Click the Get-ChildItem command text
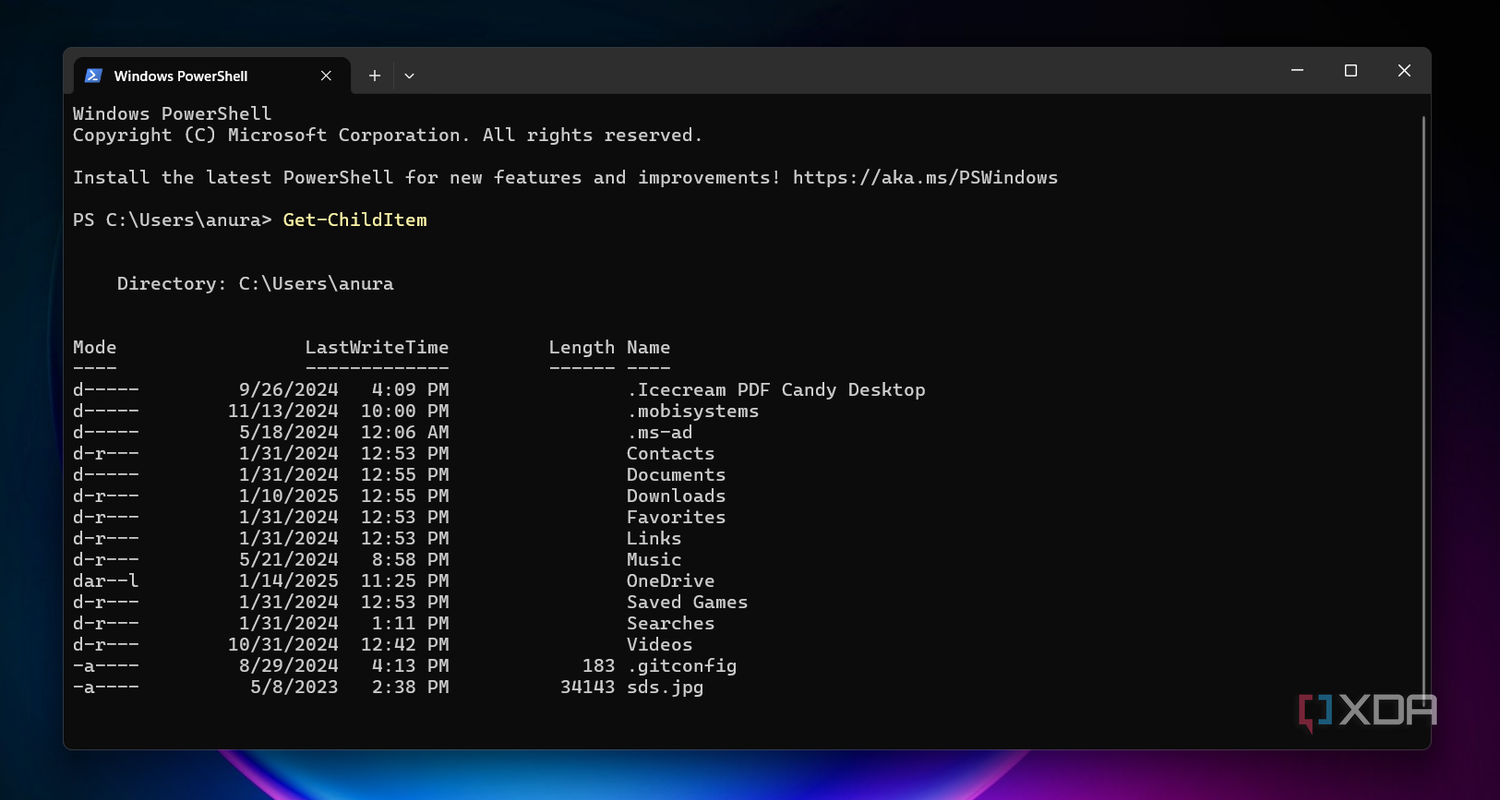The width and height of the screenshot is (1500, 800). [x=355, y=220]
